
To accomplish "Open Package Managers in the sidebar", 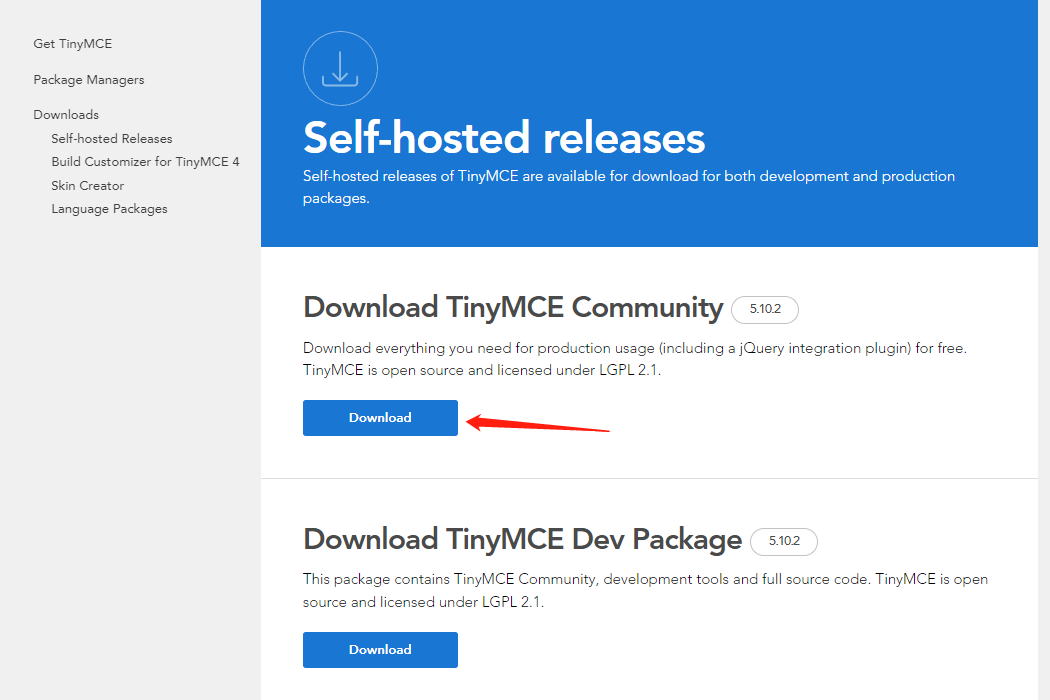I will (x=88, y=80).
